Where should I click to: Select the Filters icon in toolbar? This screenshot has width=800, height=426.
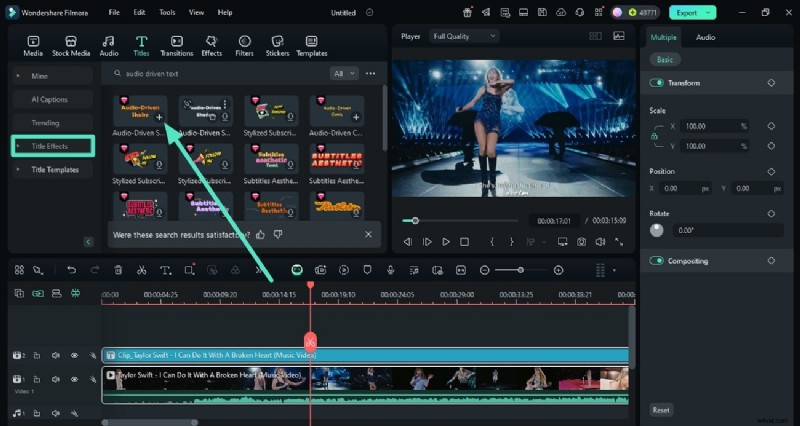(244, 41)
